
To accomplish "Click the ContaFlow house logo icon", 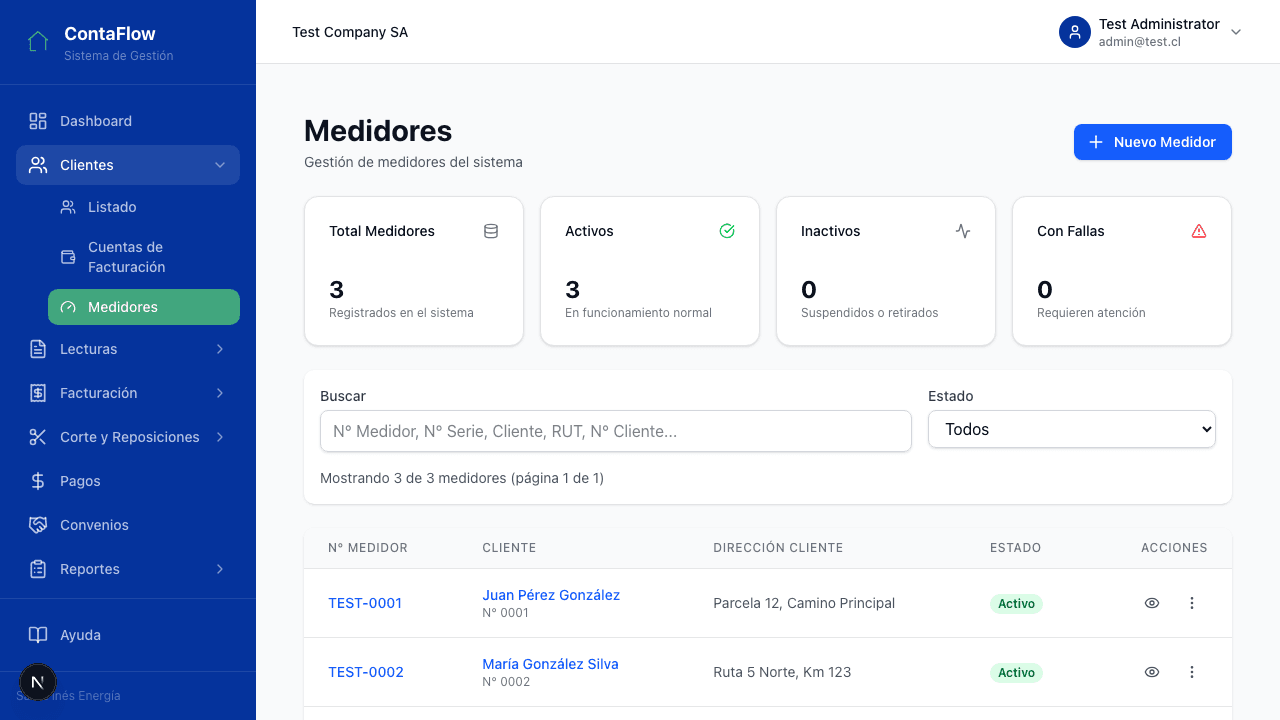I will pyautogui.click(x=38, y=42).
